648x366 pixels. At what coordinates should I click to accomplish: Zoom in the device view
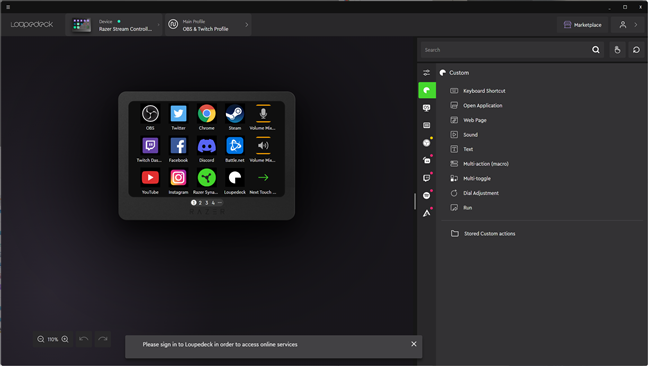click(x=65, y=339)
